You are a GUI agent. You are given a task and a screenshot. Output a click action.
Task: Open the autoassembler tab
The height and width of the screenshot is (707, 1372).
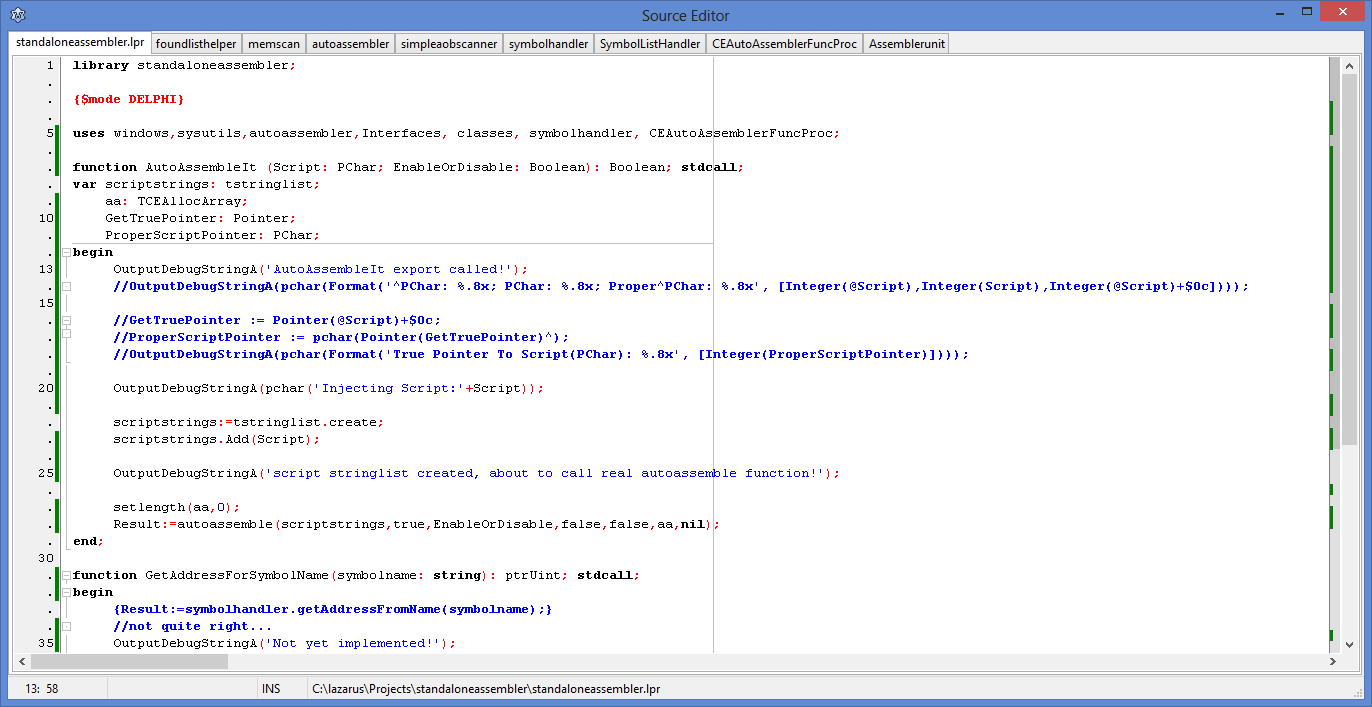tap(350, 43)
